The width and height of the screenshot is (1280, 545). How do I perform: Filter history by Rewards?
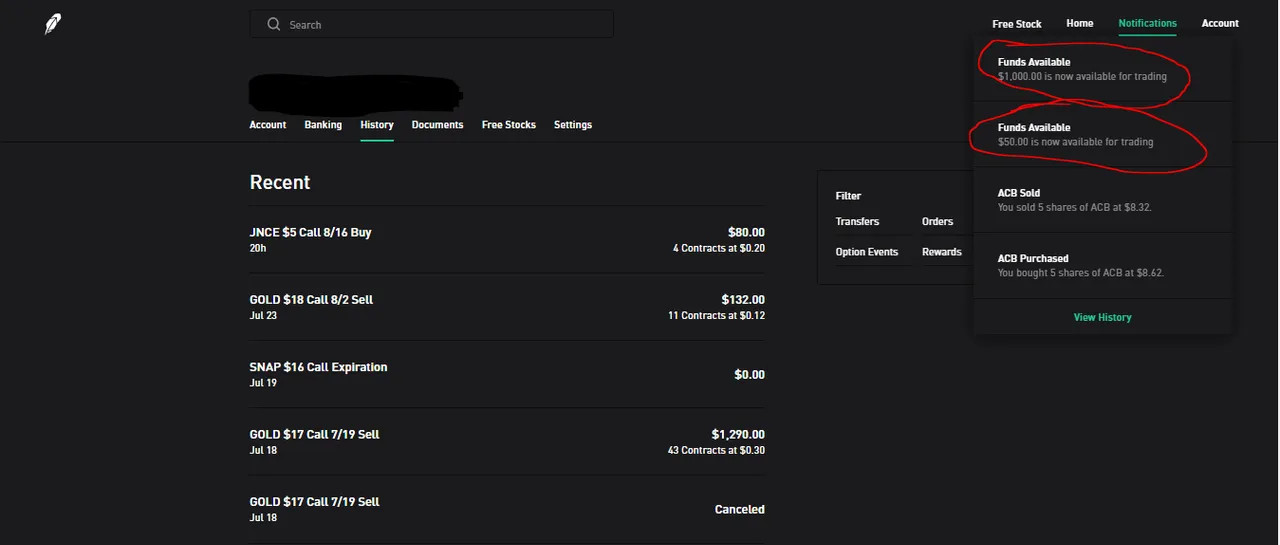(942, 252)
